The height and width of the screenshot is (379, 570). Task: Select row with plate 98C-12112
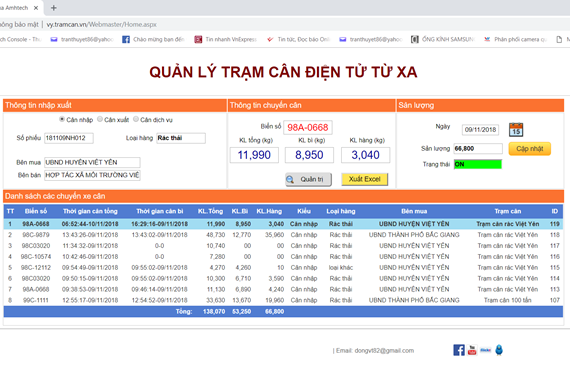[x=283, y=267]
